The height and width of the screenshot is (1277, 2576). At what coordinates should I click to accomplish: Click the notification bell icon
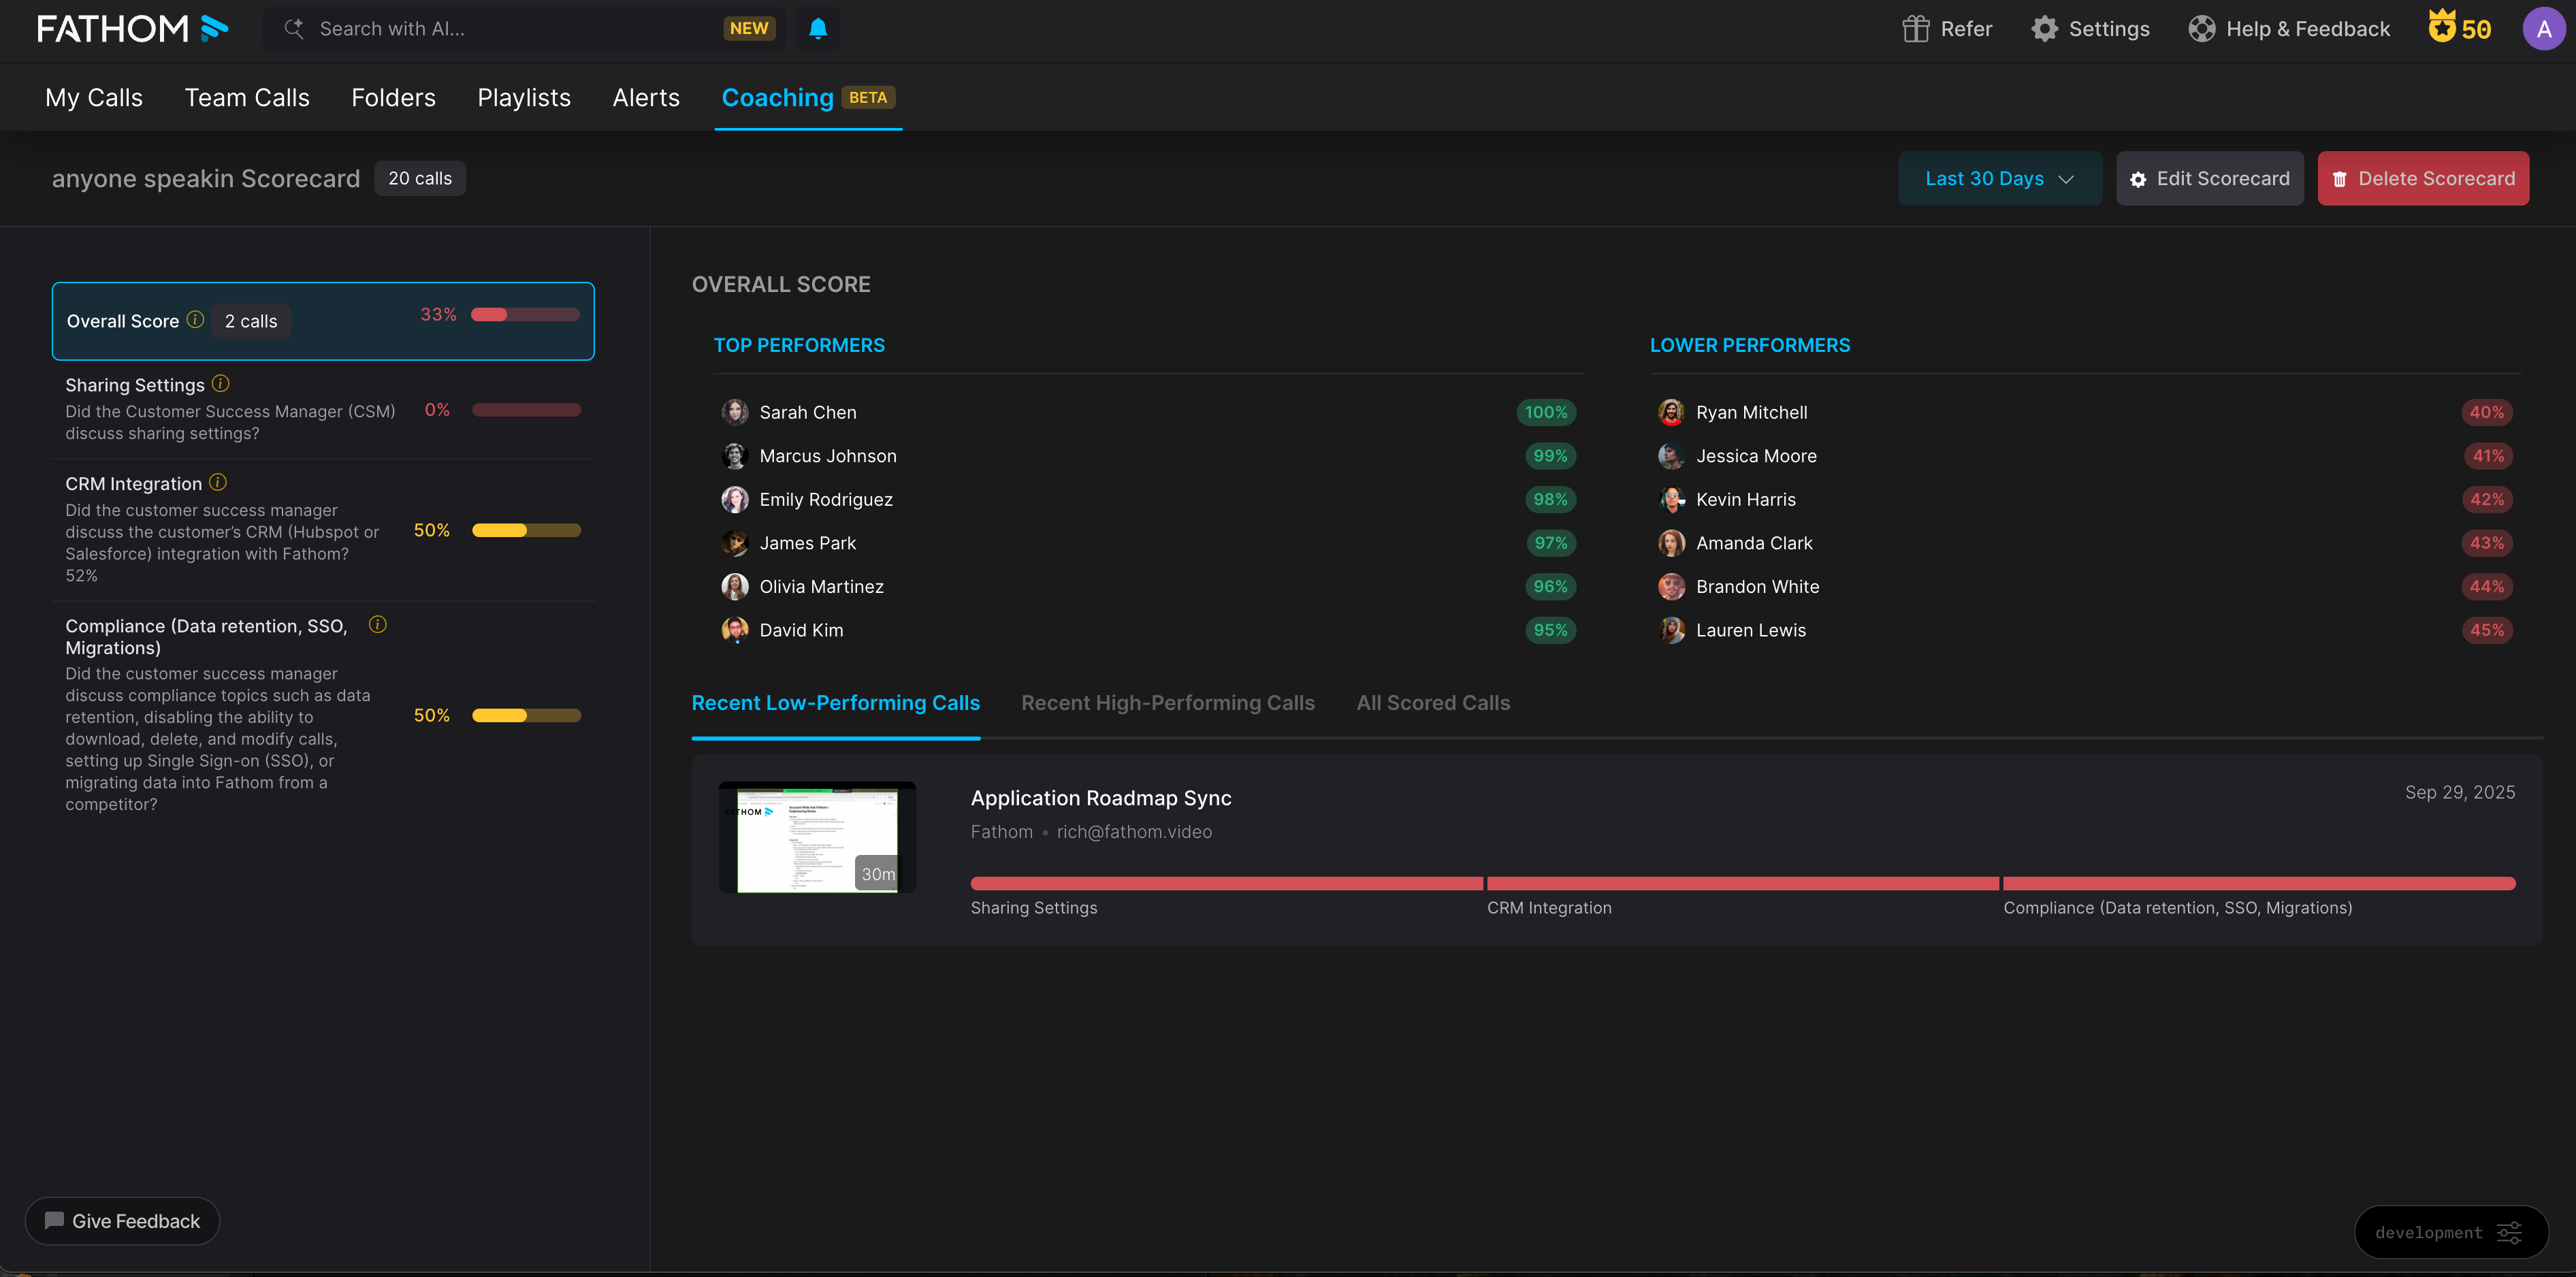point(817,28)
